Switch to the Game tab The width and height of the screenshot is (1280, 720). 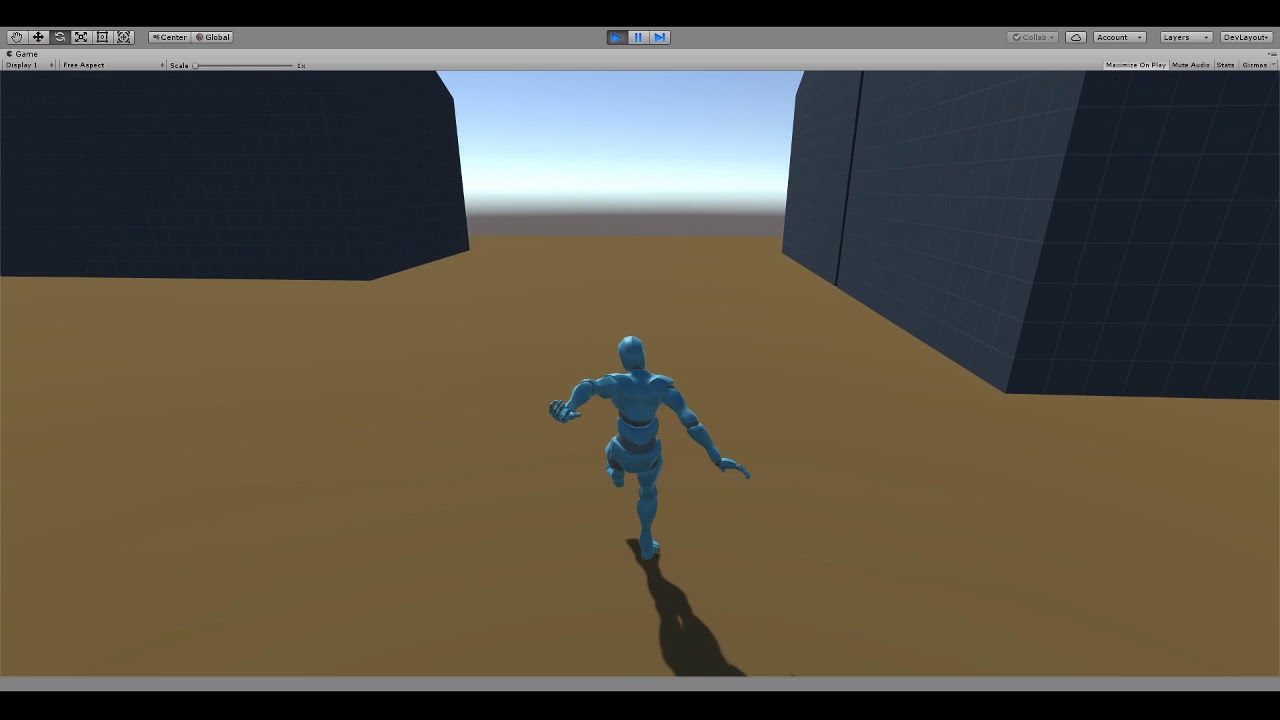[x=23, y=54]
